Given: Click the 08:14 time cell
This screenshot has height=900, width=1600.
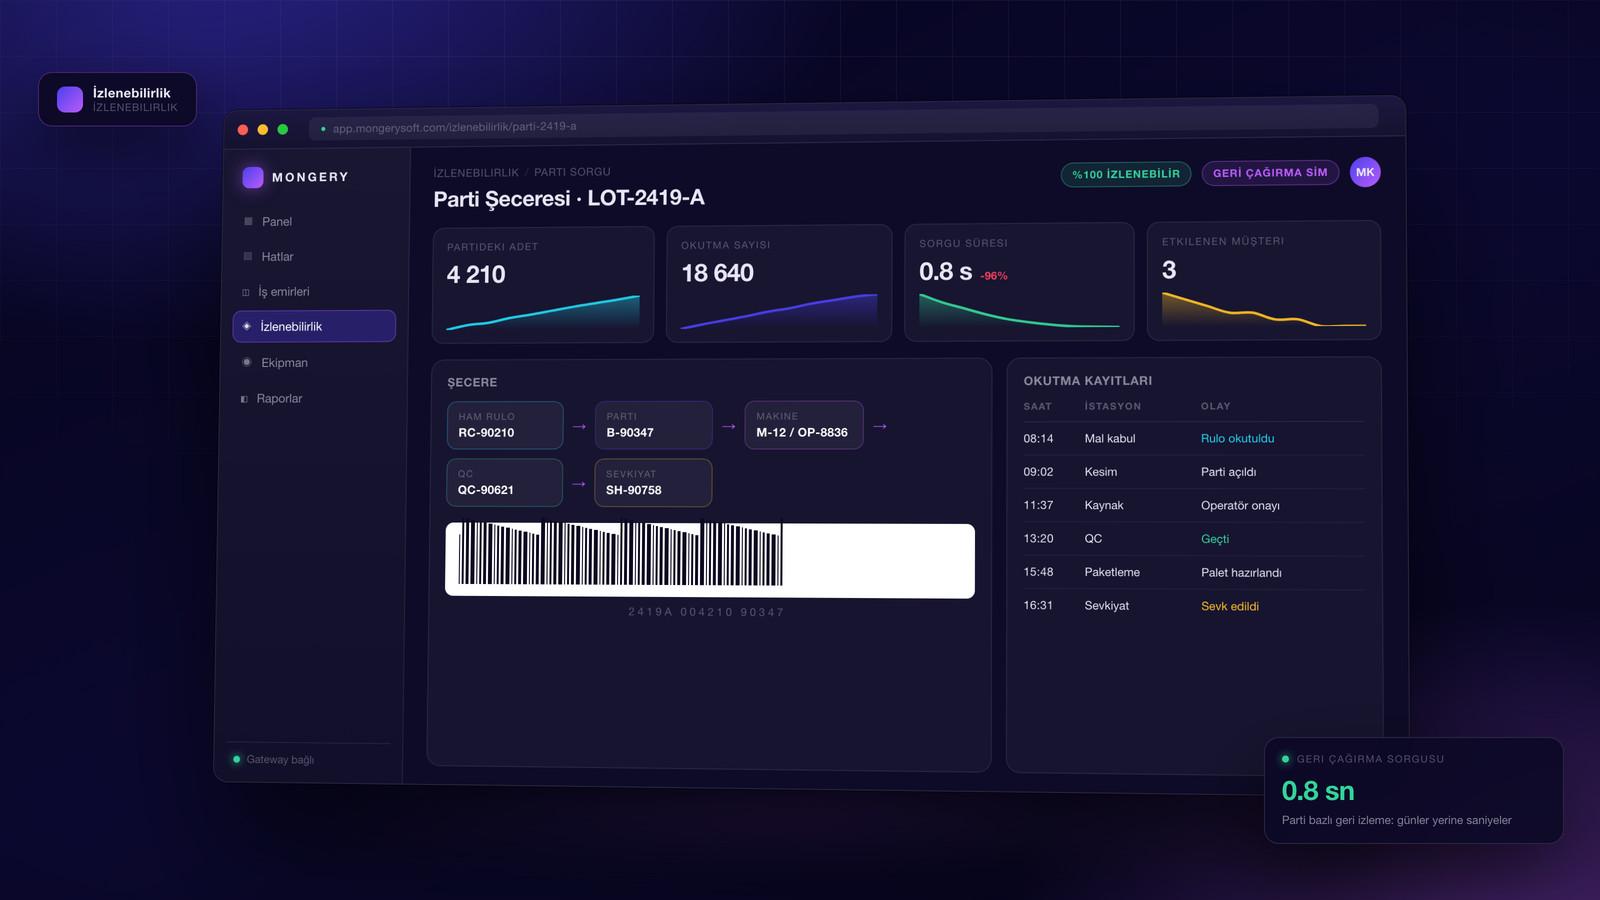Looking at the screenshot, I should 1038,438.
